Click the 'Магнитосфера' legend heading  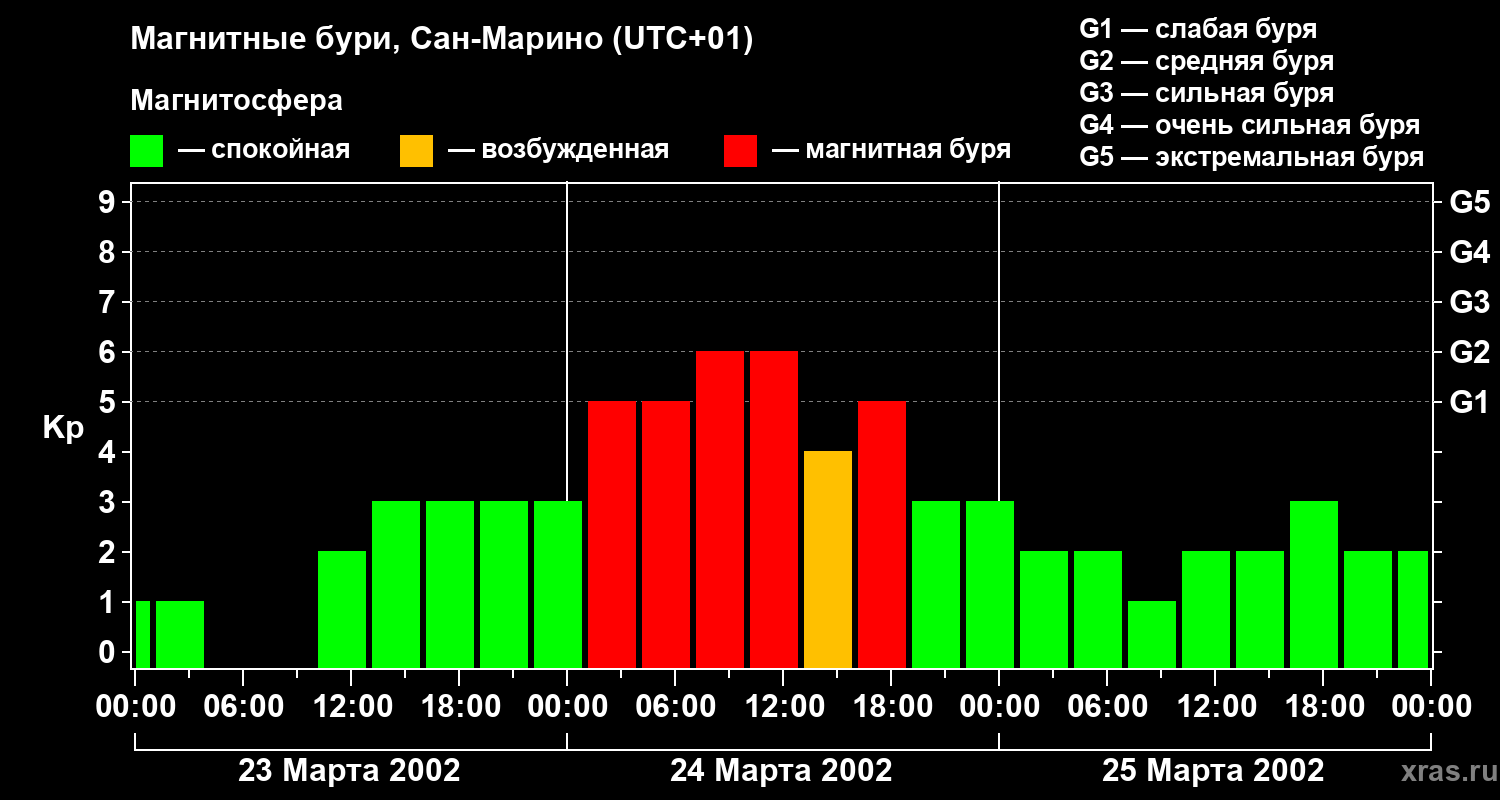[x=236, y=101]
